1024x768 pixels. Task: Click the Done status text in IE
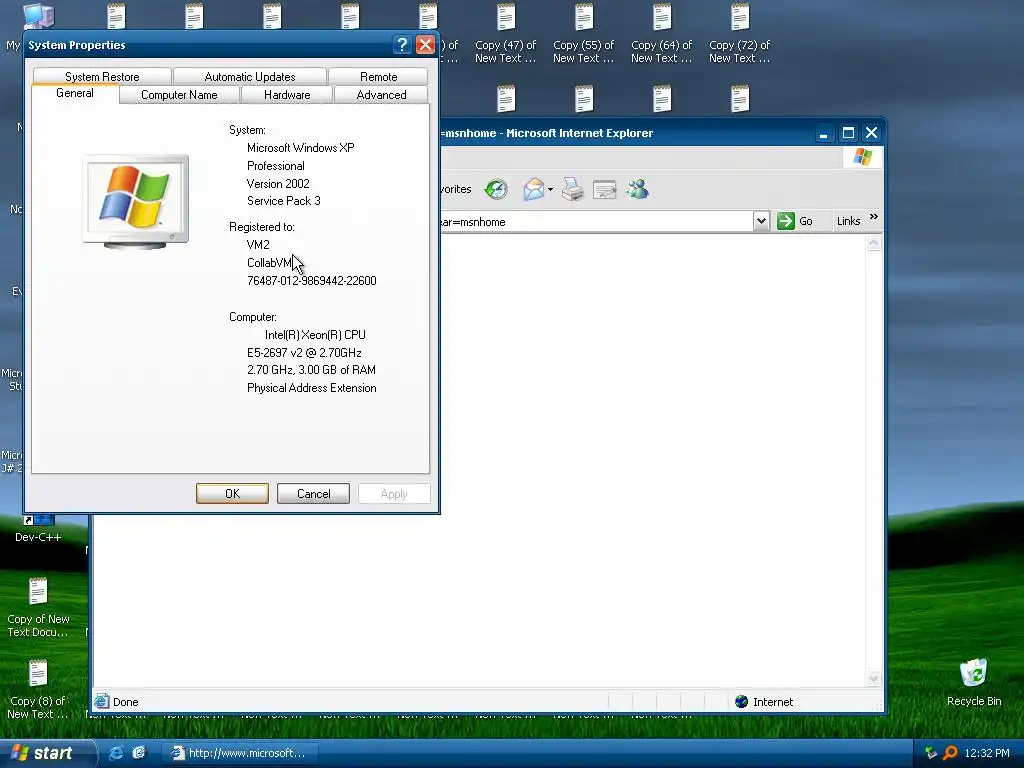tap(125, 702)
